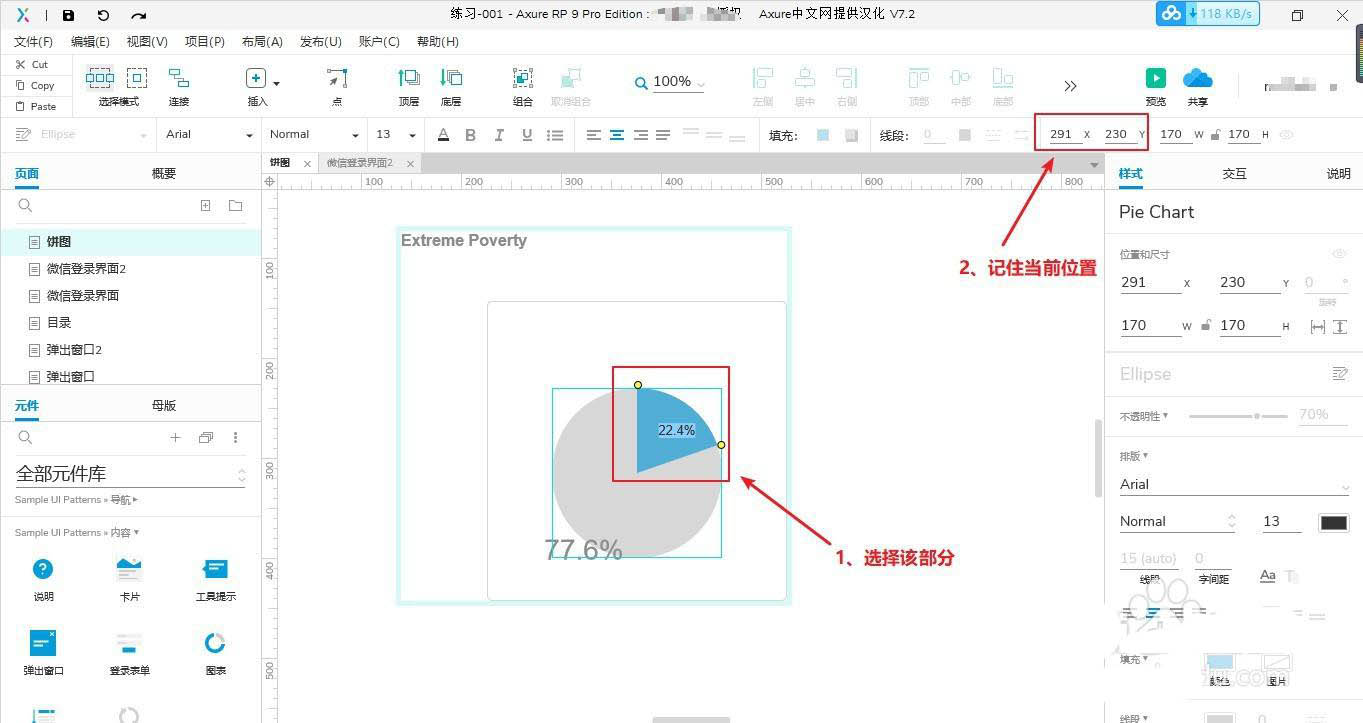This screenshot has width=1363, height=723.
Task: Choose the contained selection mode icon
Action: coord(137,78)
